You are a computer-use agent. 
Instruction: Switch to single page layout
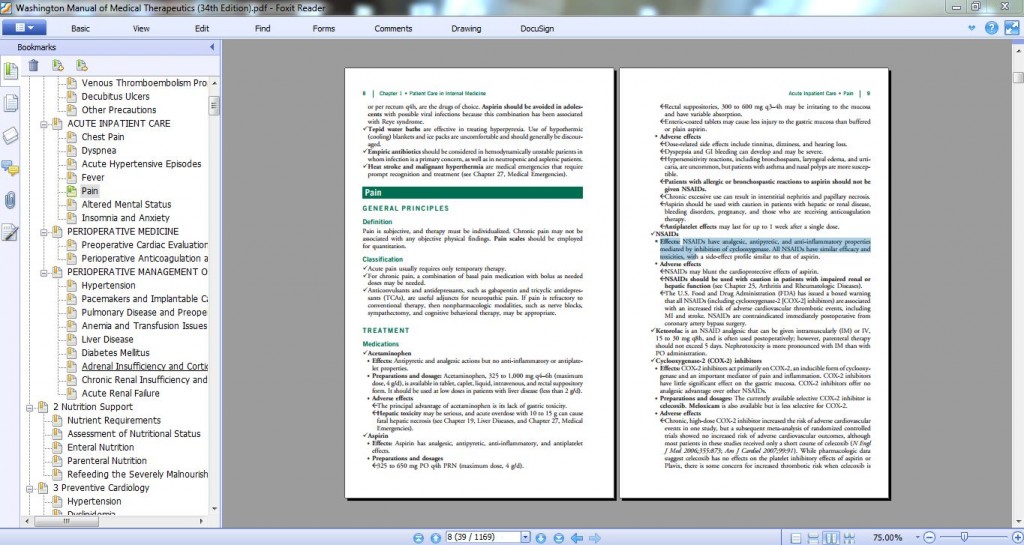point(796,538)
